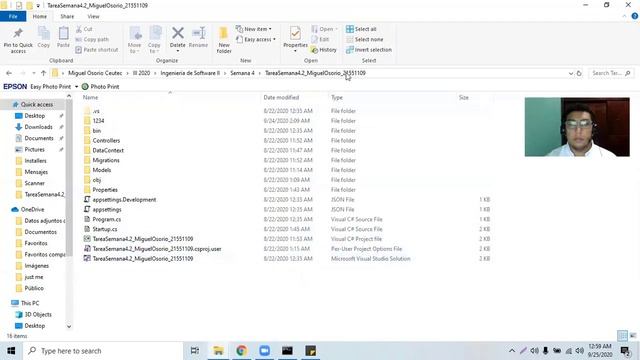
Task: Select the appsettings.Development JSON file
Action: [x=124, y=200]
